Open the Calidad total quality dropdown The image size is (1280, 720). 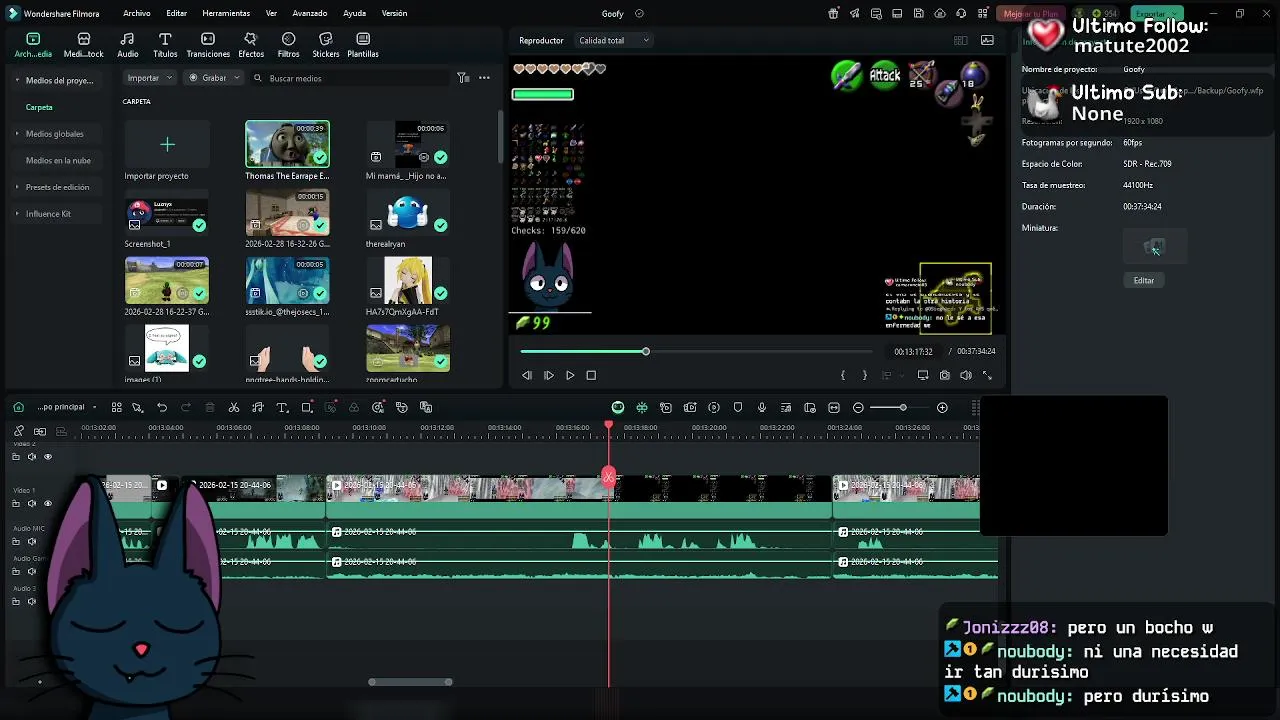click(613, 40)
